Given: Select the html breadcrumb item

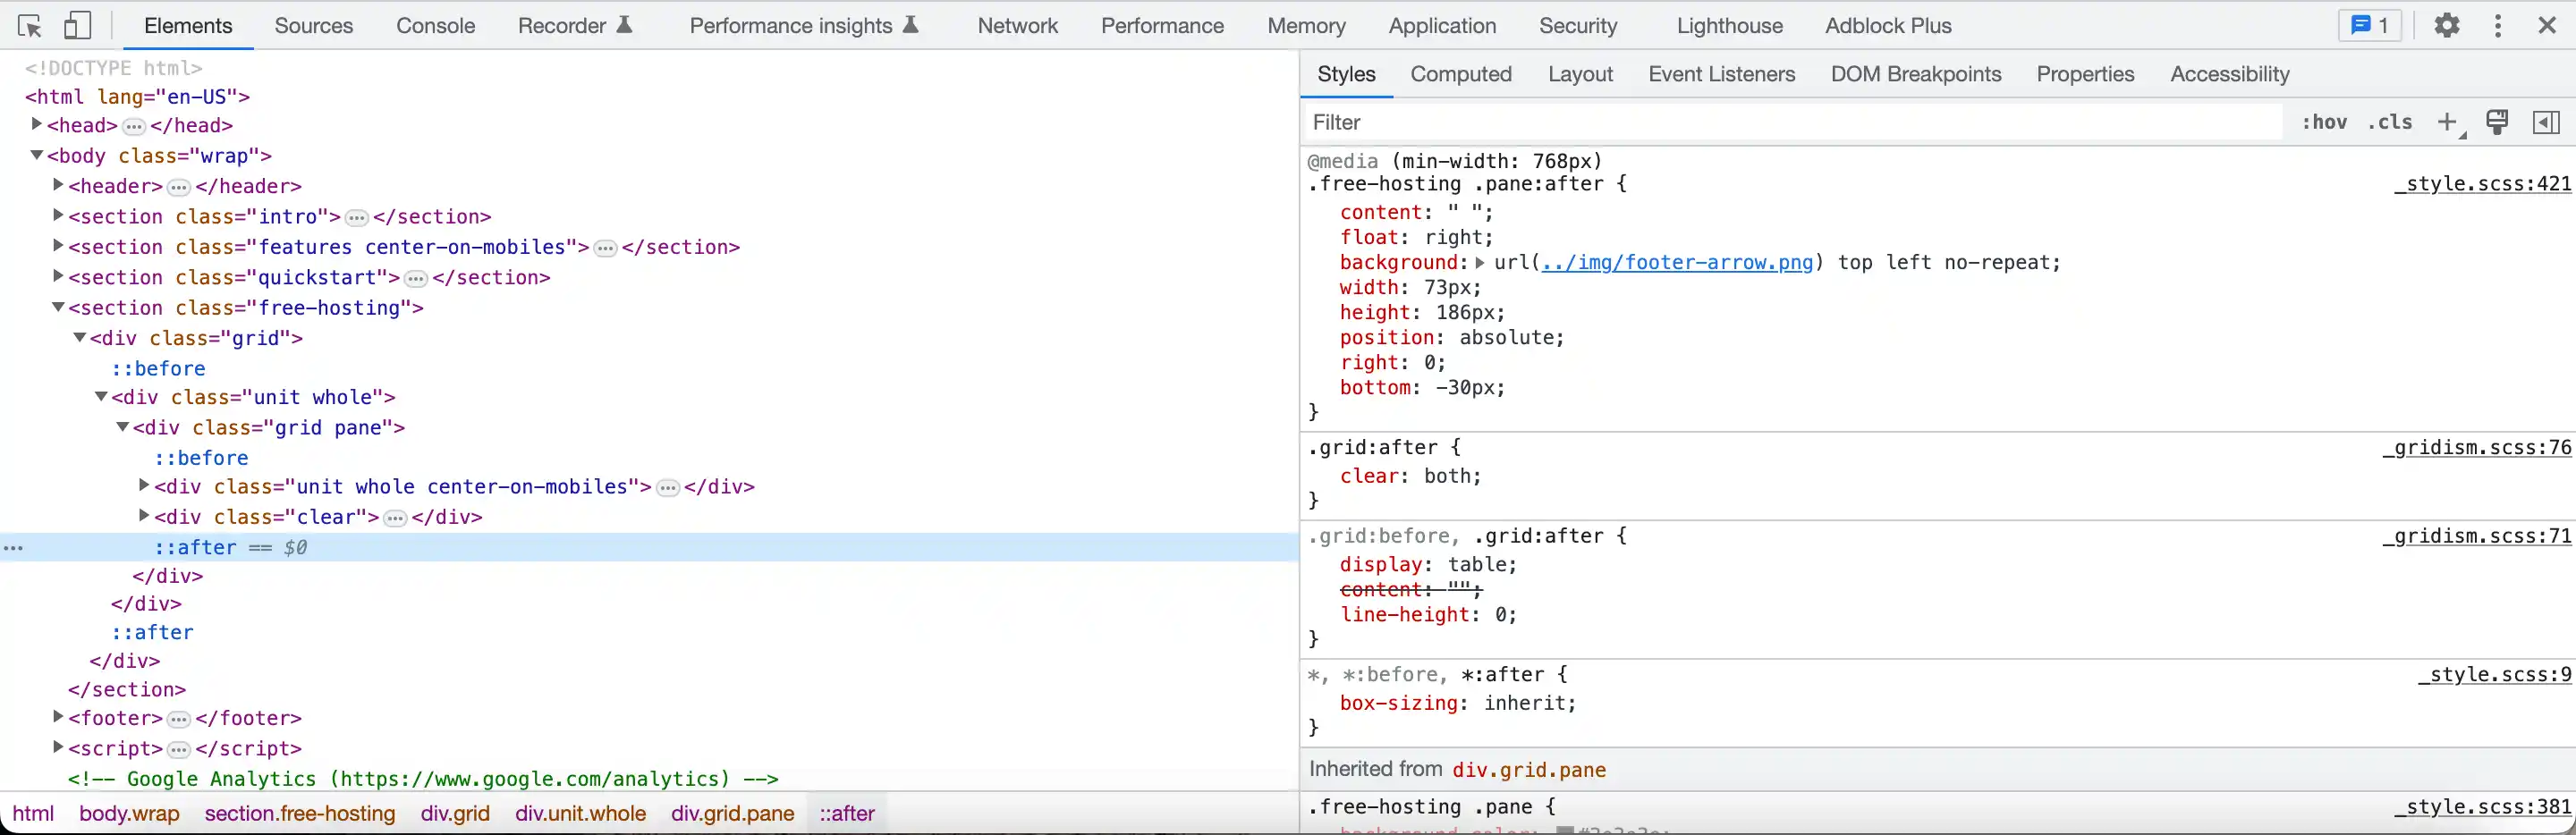Looking at the screenshot, I should click(x=33, y=814).
